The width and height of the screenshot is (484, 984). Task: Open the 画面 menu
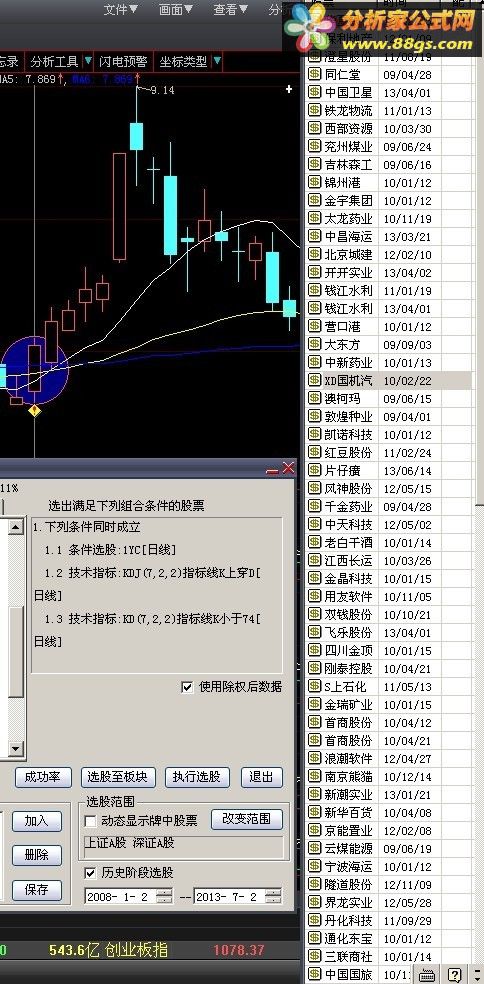coord(176,9)
